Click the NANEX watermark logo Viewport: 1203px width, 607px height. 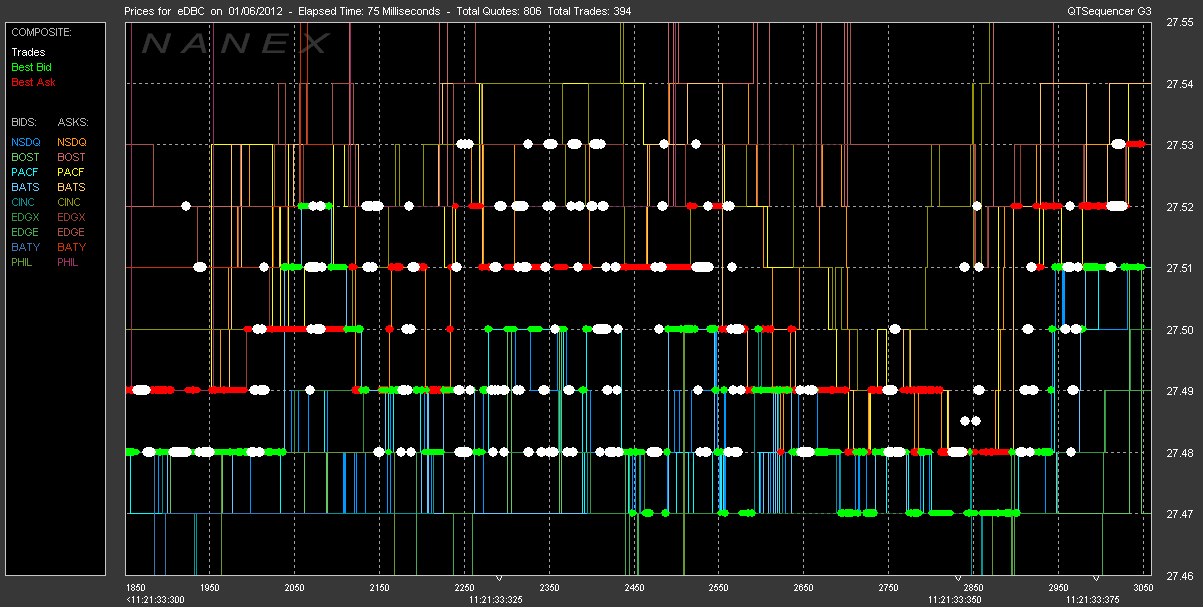tap(235, 44)
